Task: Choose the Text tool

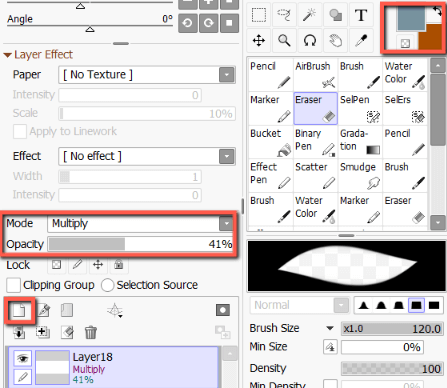Action: coord(361,15)
